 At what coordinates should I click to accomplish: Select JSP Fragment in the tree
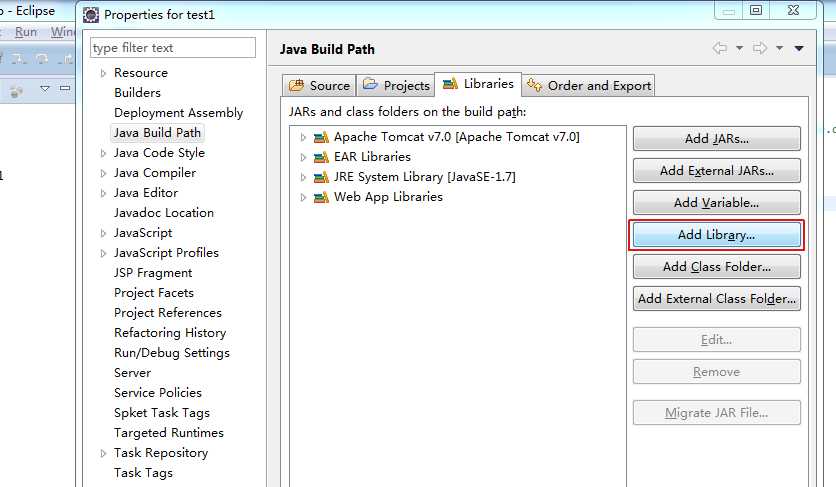pyautogui.click(x=153, y=273)
